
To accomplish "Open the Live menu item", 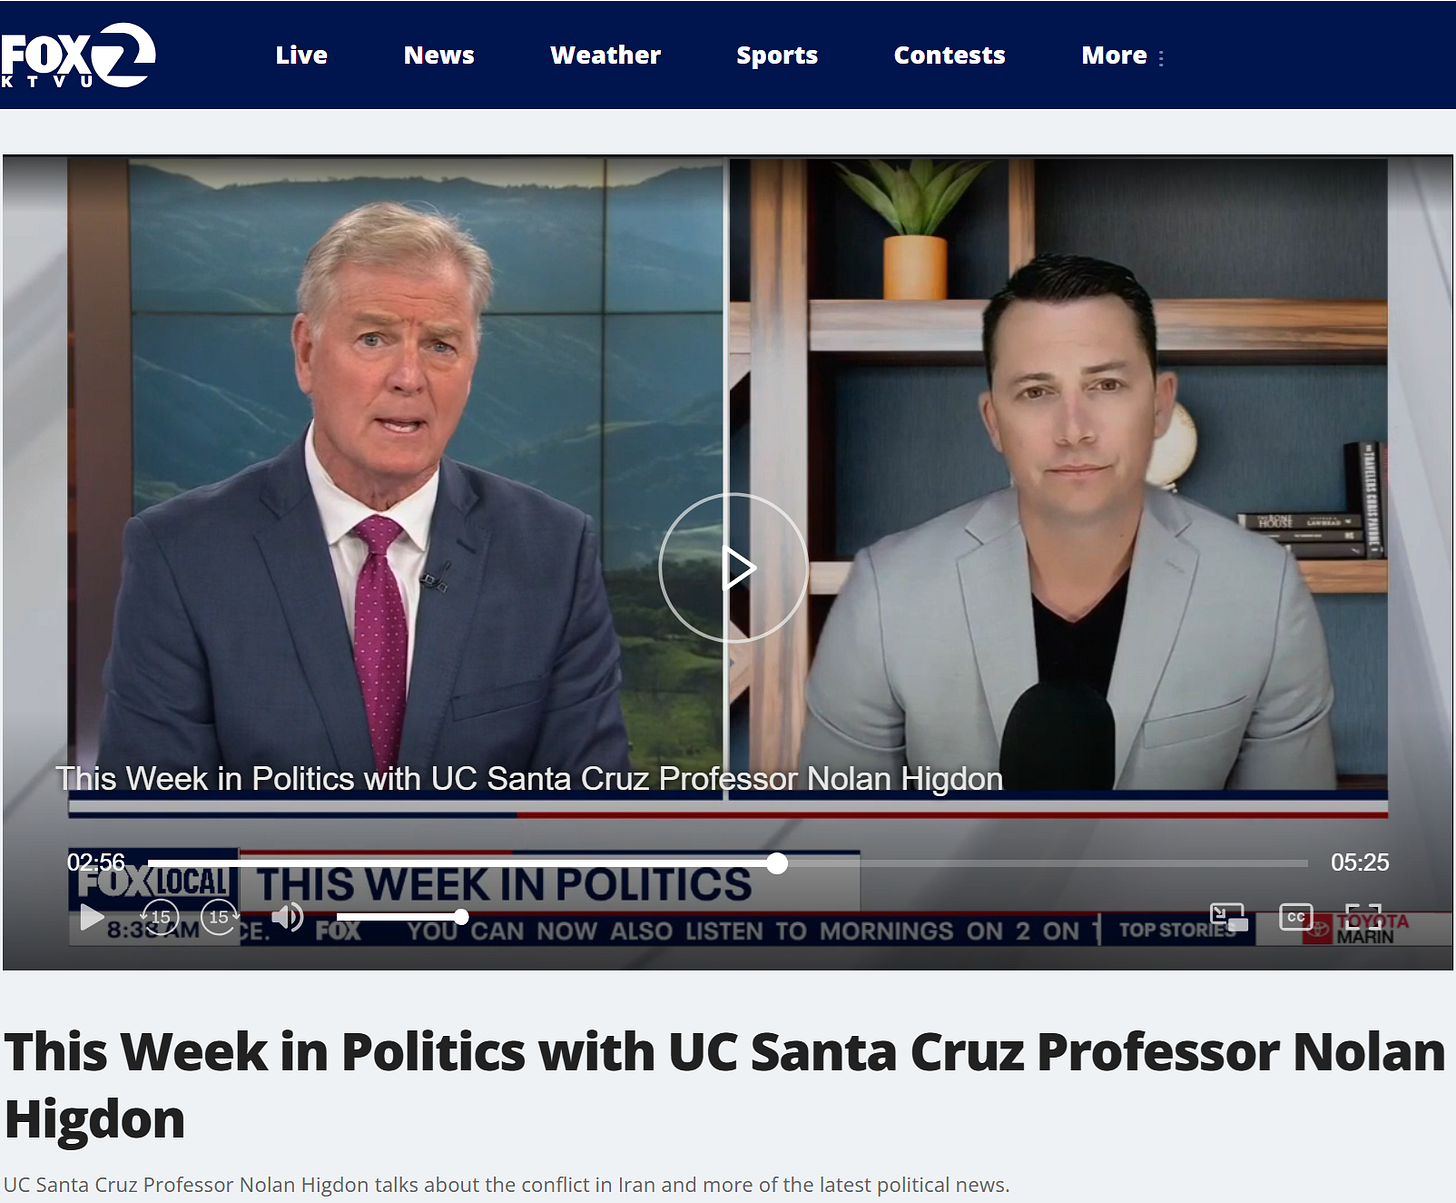I will coord(301,55).
